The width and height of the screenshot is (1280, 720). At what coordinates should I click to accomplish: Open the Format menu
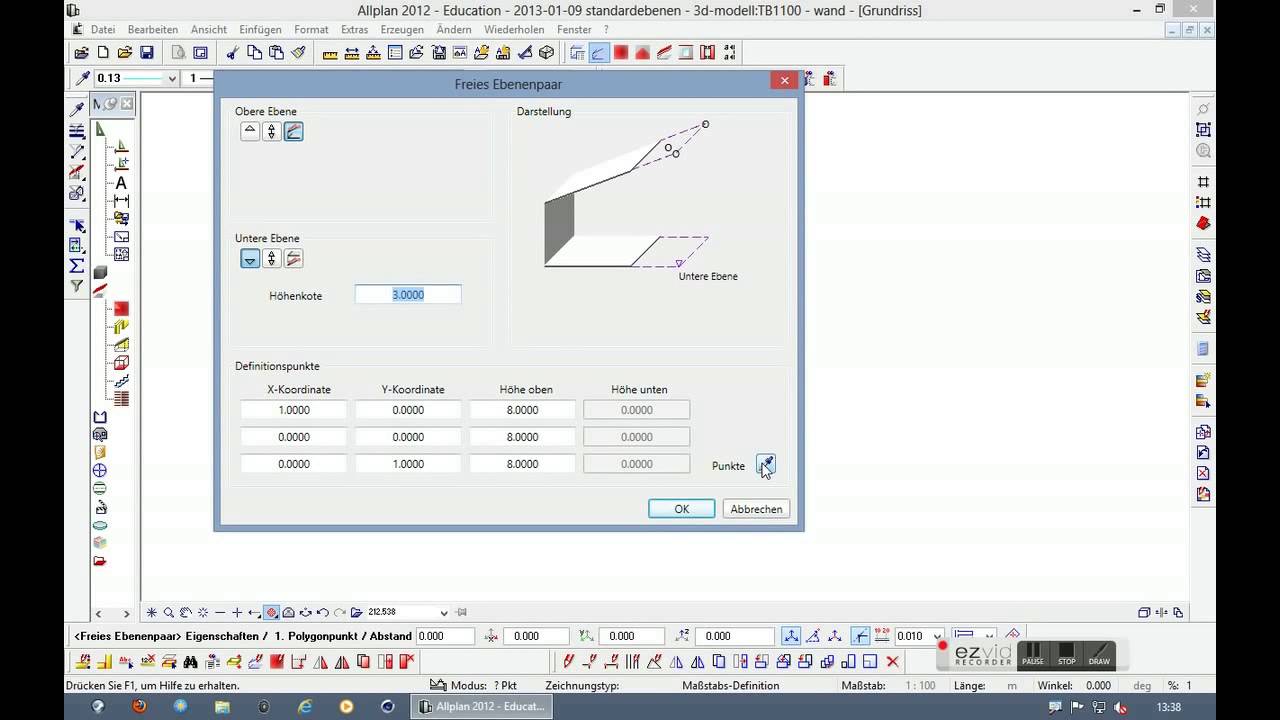click(311, 30)
